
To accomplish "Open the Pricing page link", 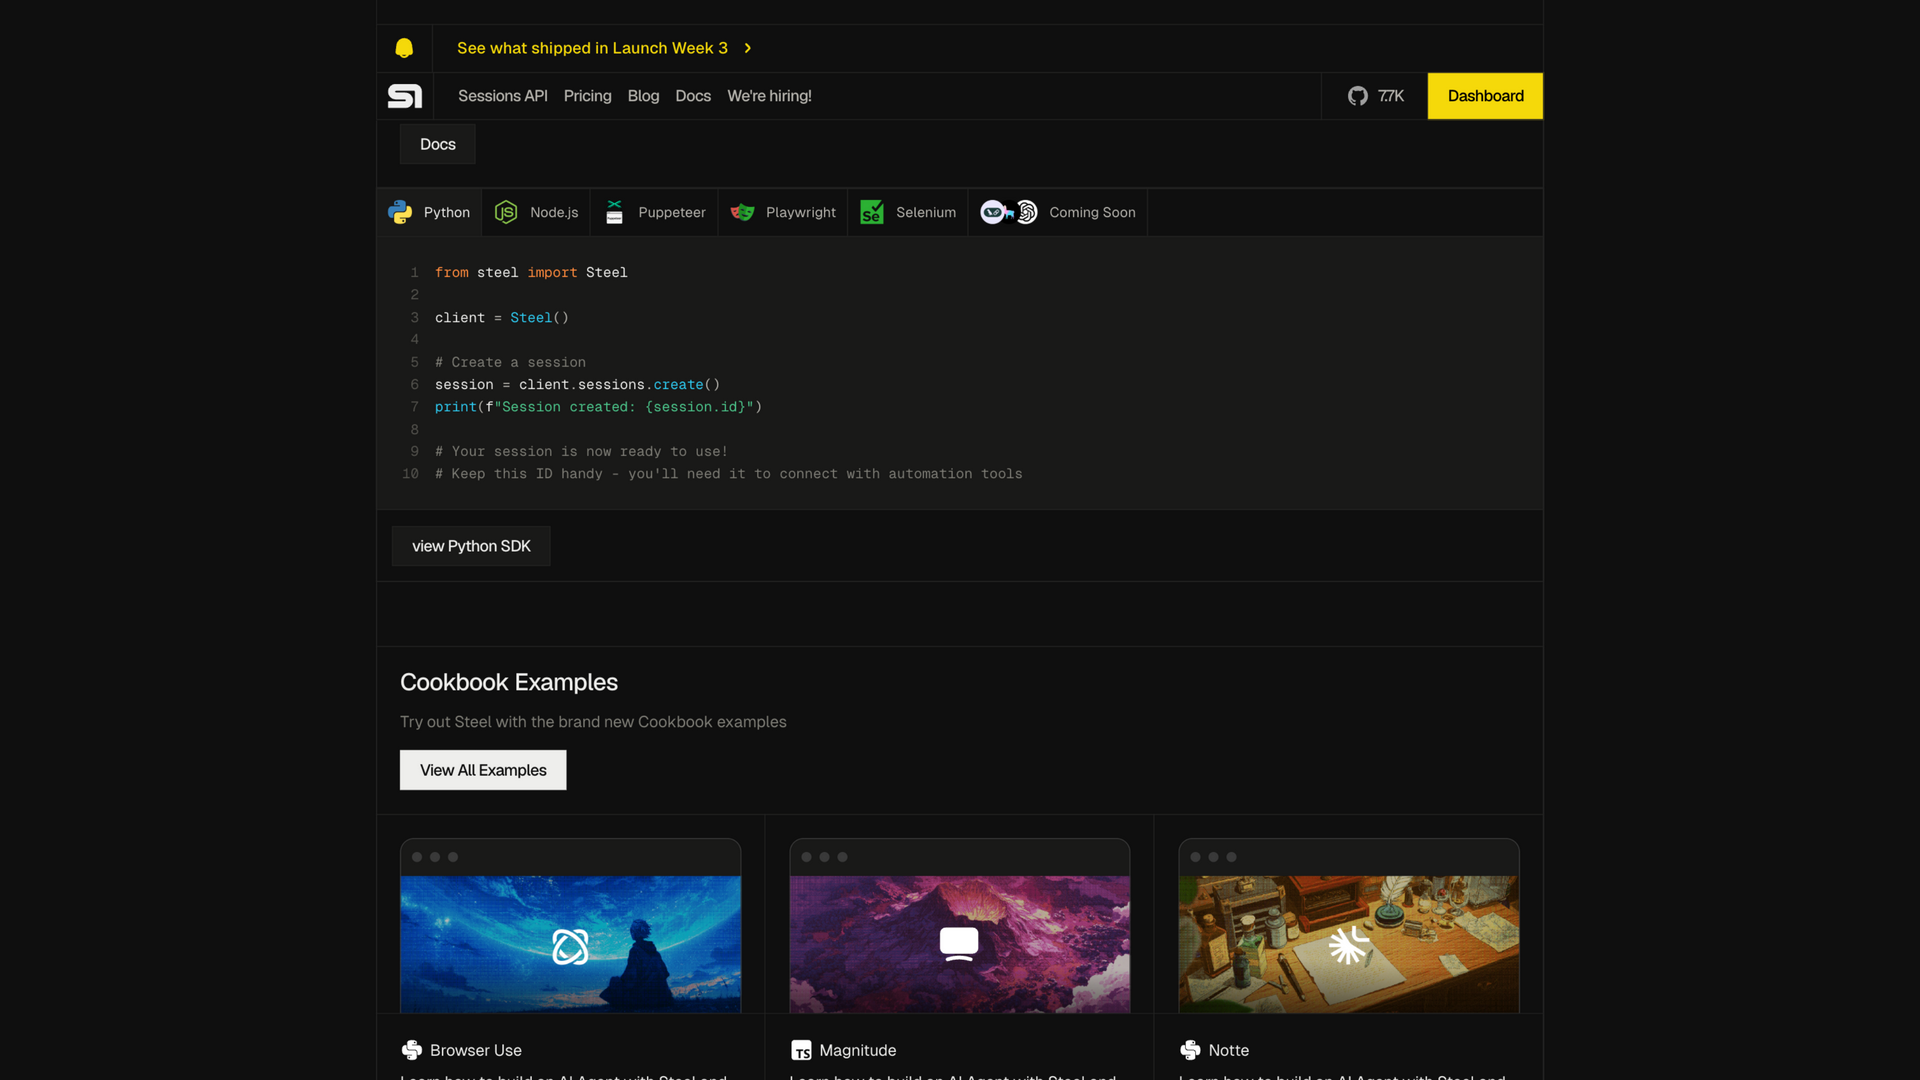I will coord(587,96).
